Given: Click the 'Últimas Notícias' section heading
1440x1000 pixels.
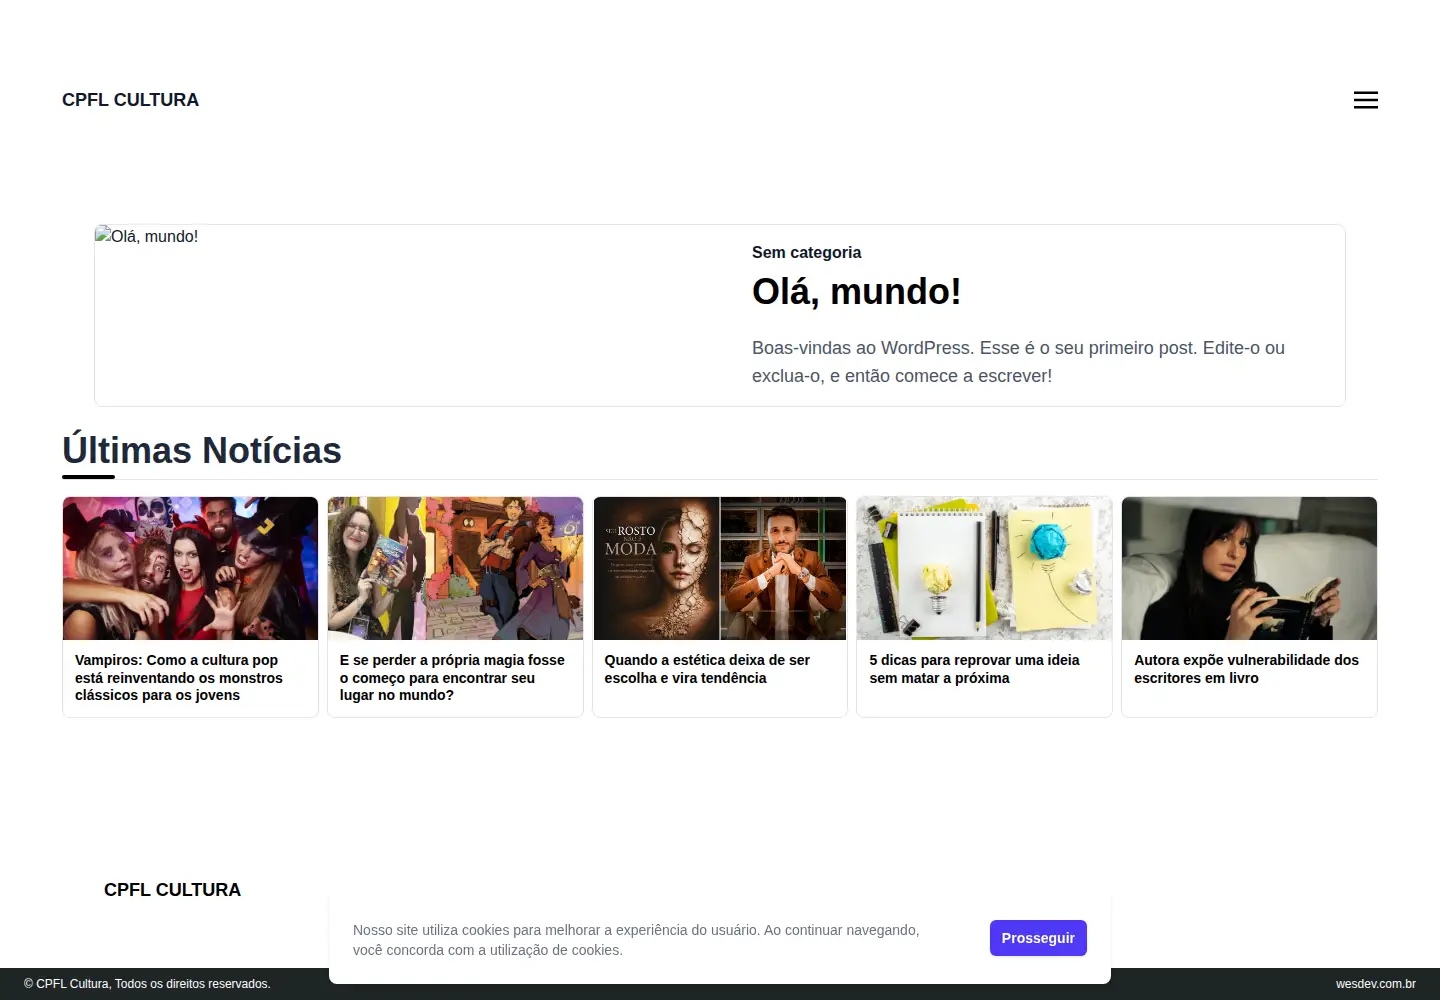Looking at the screenshot, I should 202,451.
